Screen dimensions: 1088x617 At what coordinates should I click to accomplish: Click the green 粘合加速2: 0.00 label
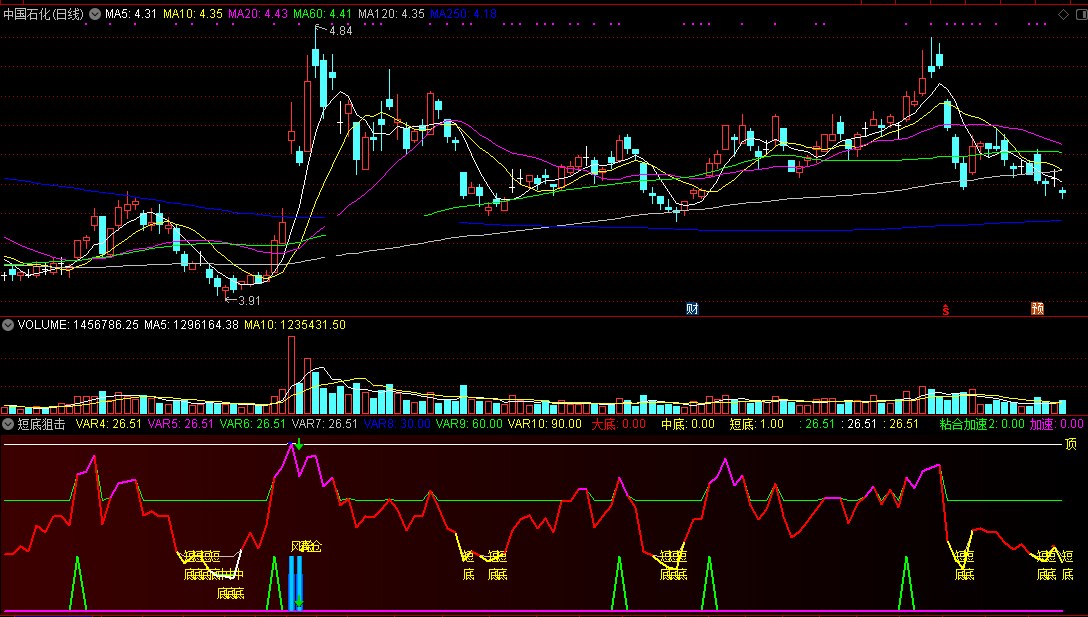tap(983, 424)
